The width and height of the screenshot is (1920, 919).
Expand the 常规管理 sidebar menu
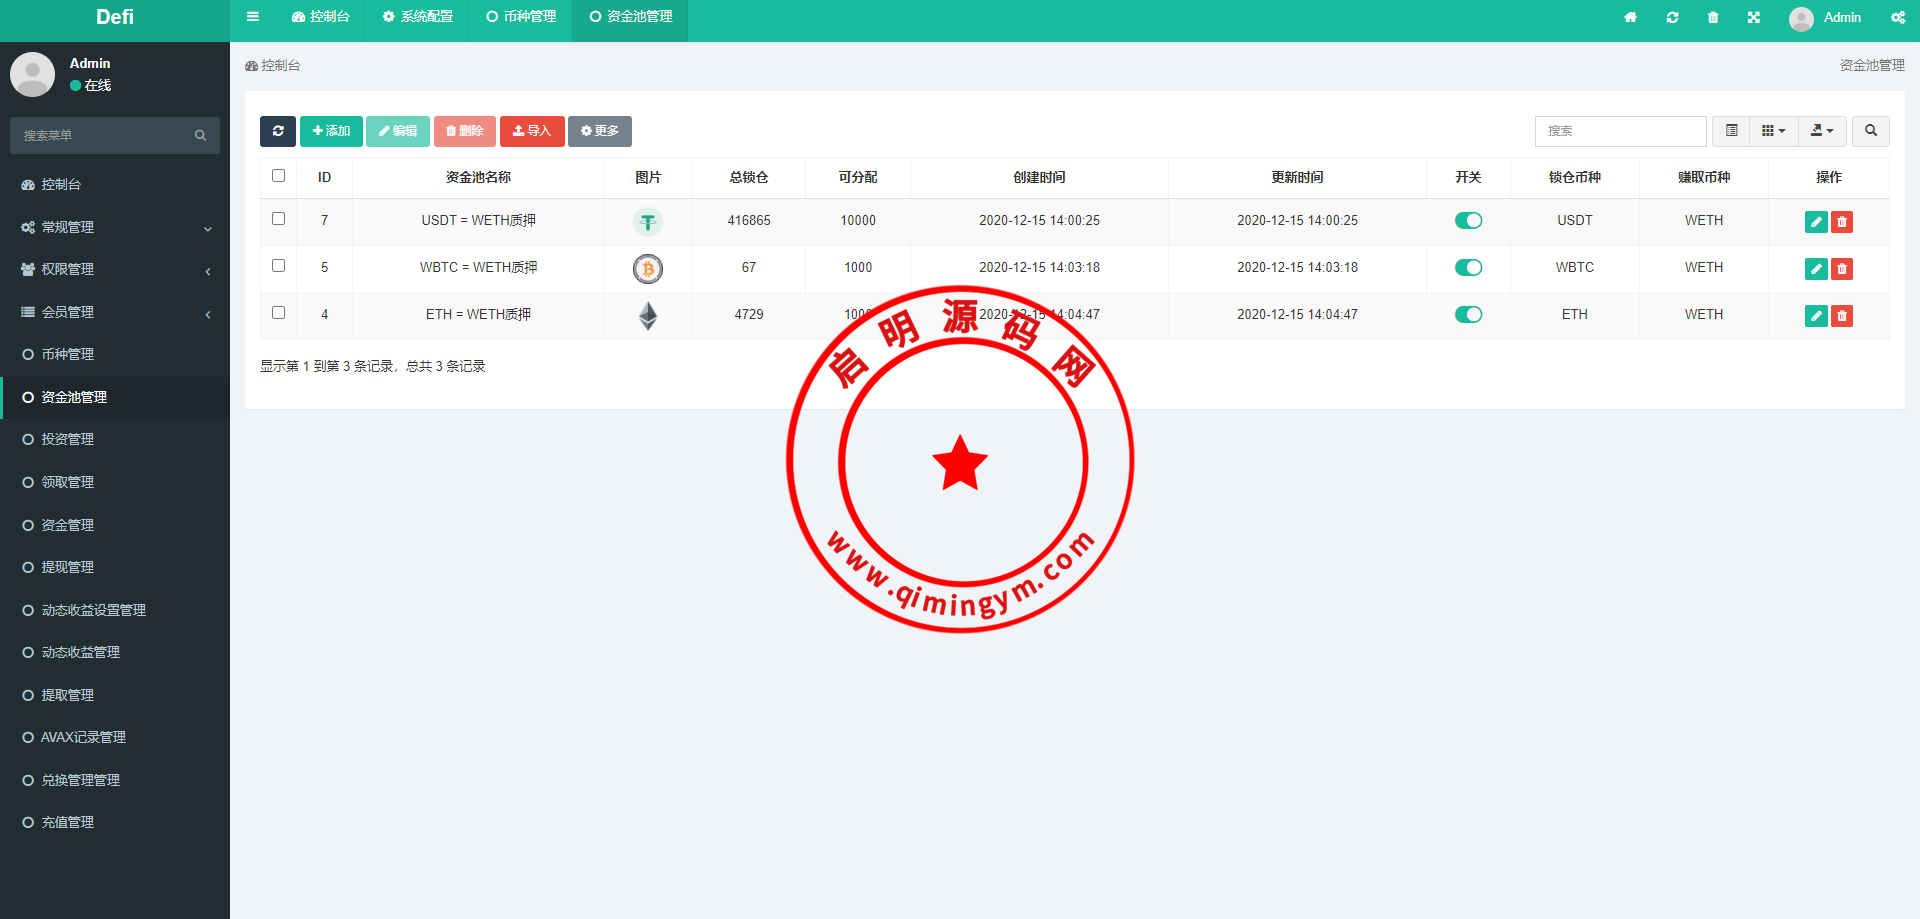coord(115,227)
